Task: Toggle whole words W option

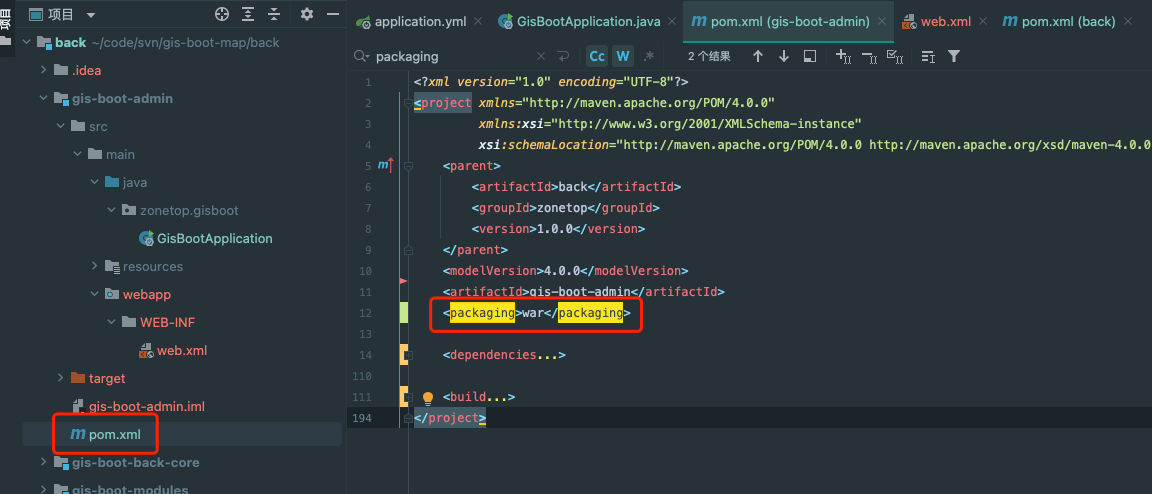Action: click(x=623, y=56)
